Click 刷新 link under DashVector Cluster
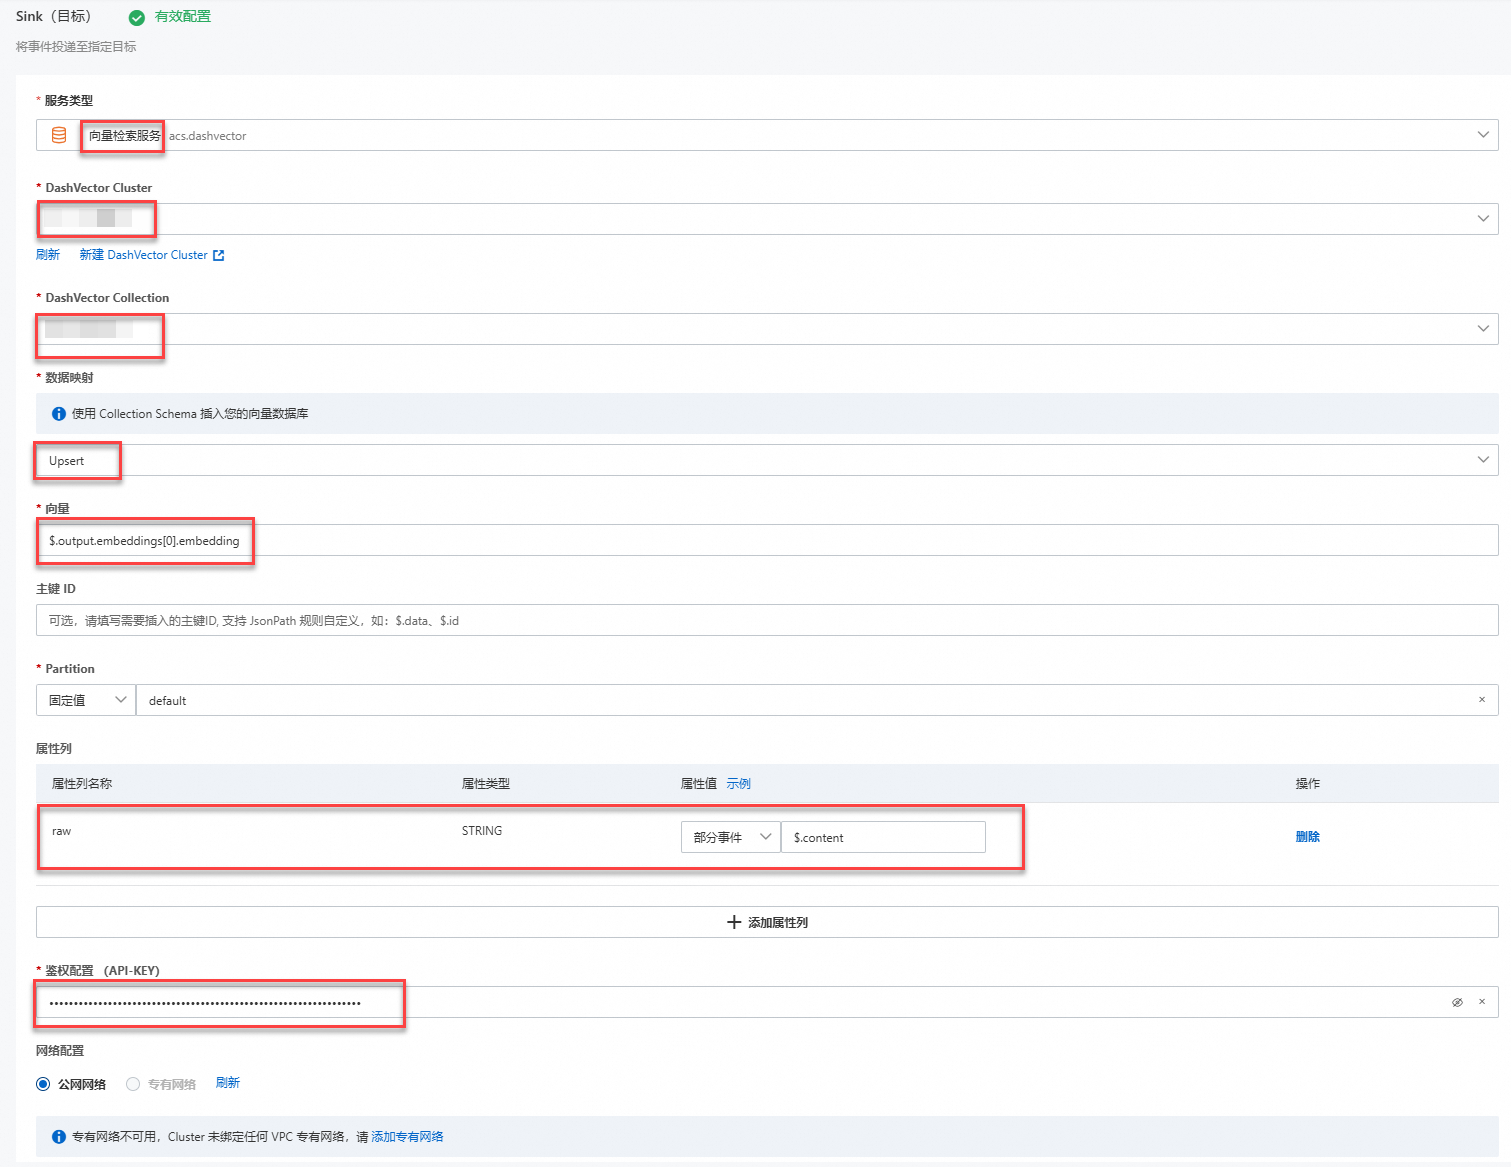 48,255
